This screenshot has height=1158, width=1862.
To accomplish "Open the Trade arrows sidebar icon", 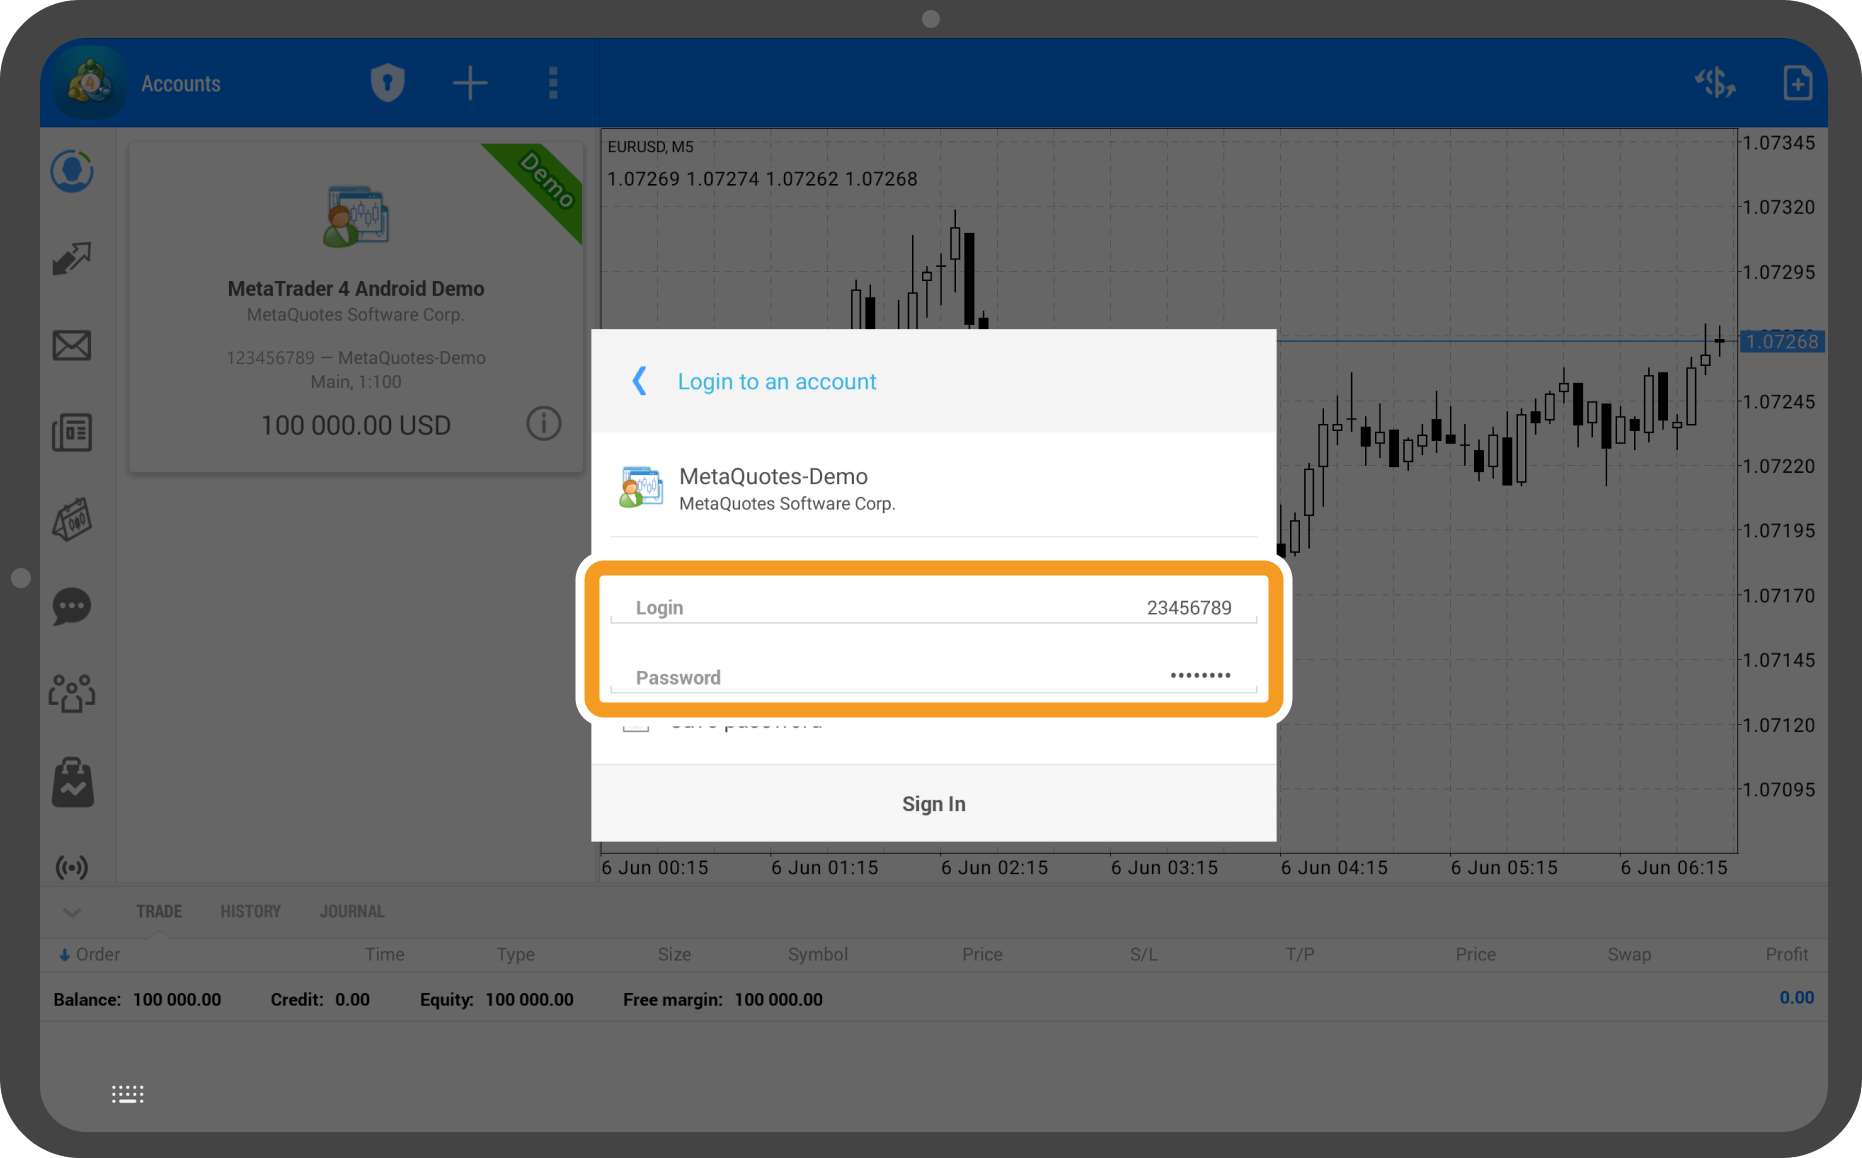I will [x=72, y=258].
